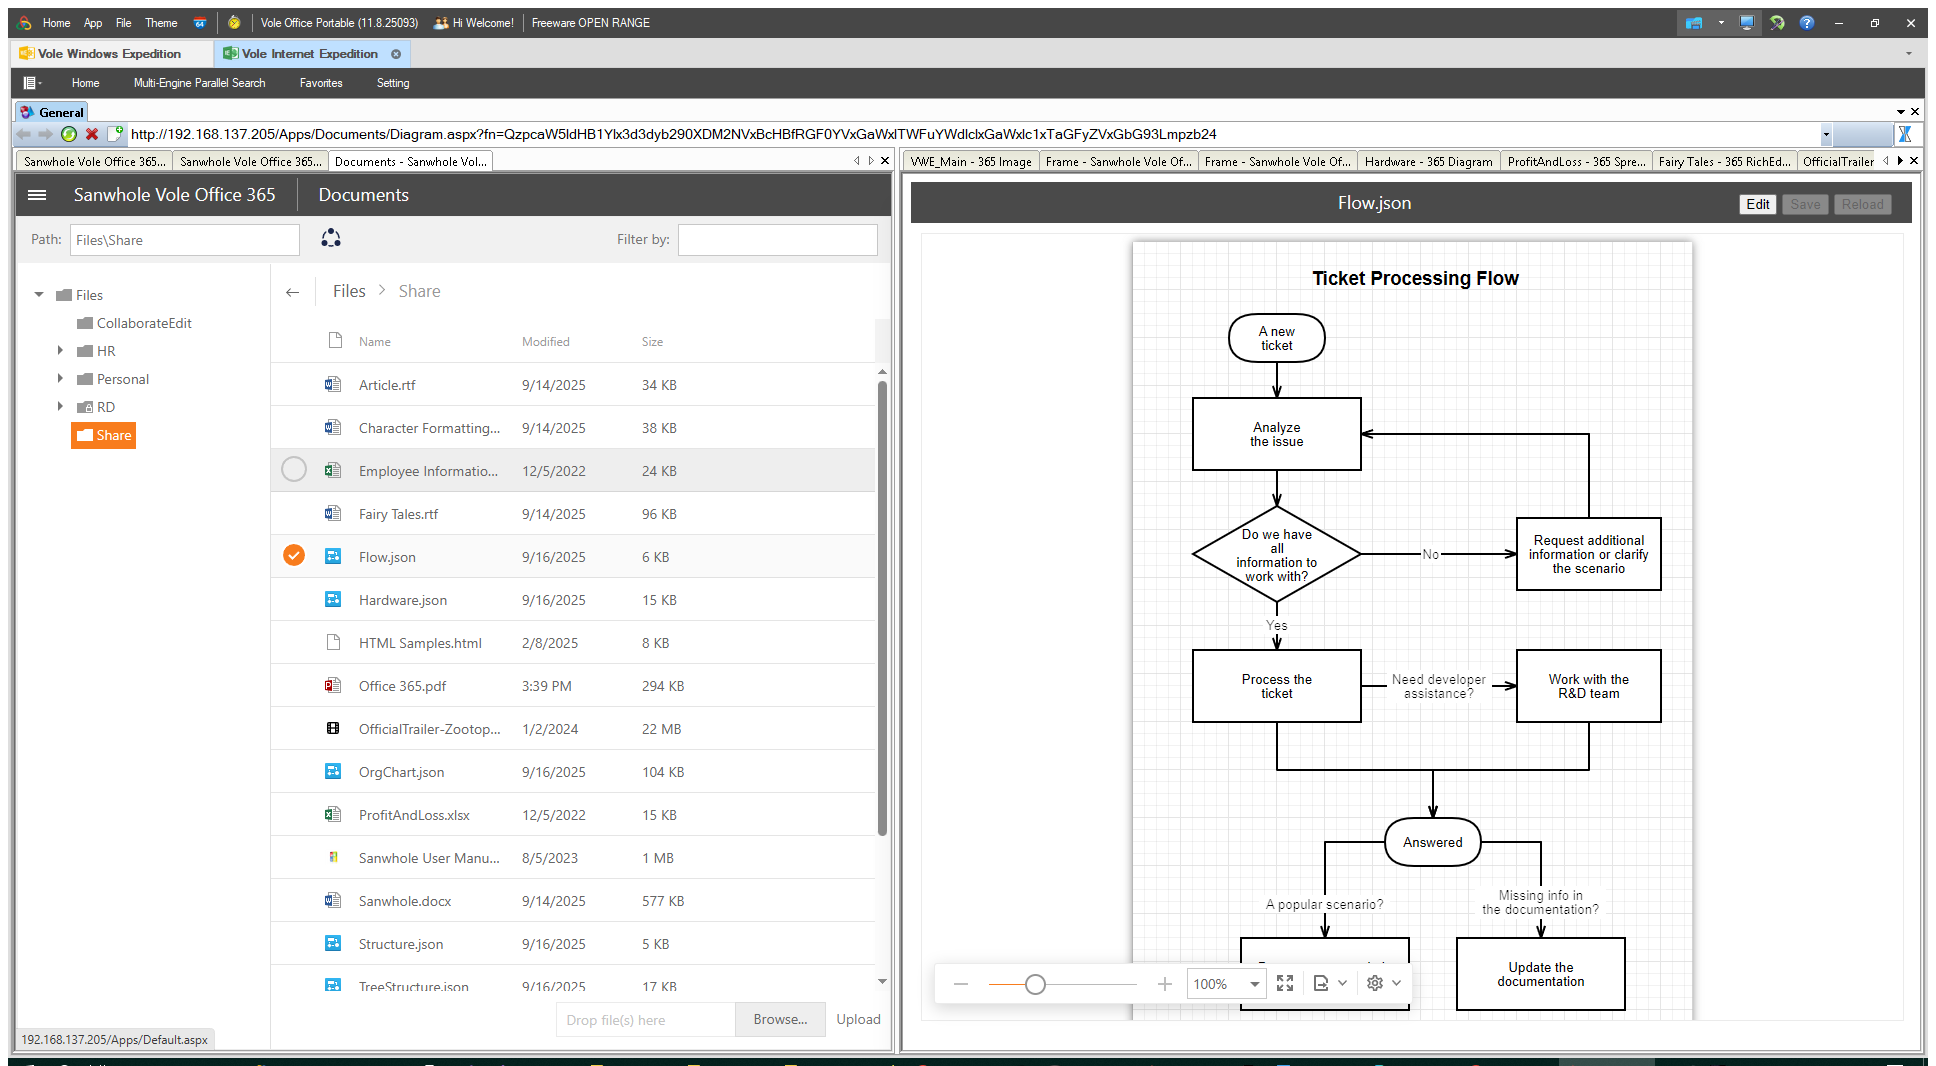Viewport: 1936px width, 1066px height.
Task: Go back using the arrow beside Files breadcrumb
Action: tap(292, 292)
